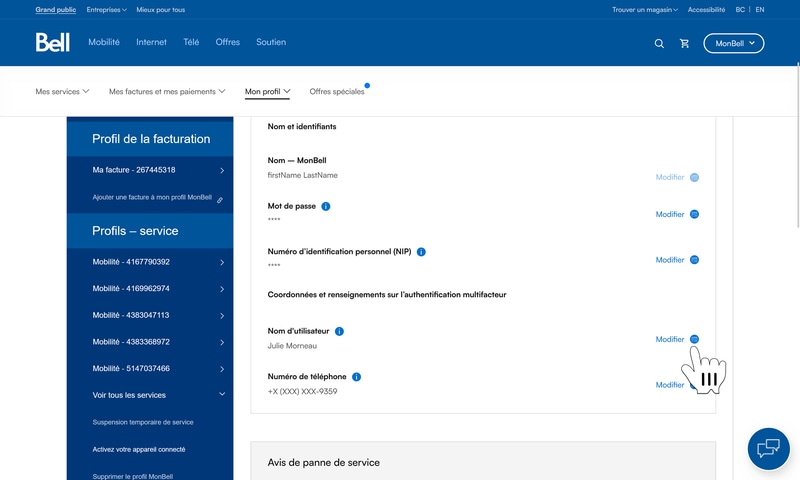Select the Mobilité - 5147037466 profile
800x480 pixels.
(131, 368)
